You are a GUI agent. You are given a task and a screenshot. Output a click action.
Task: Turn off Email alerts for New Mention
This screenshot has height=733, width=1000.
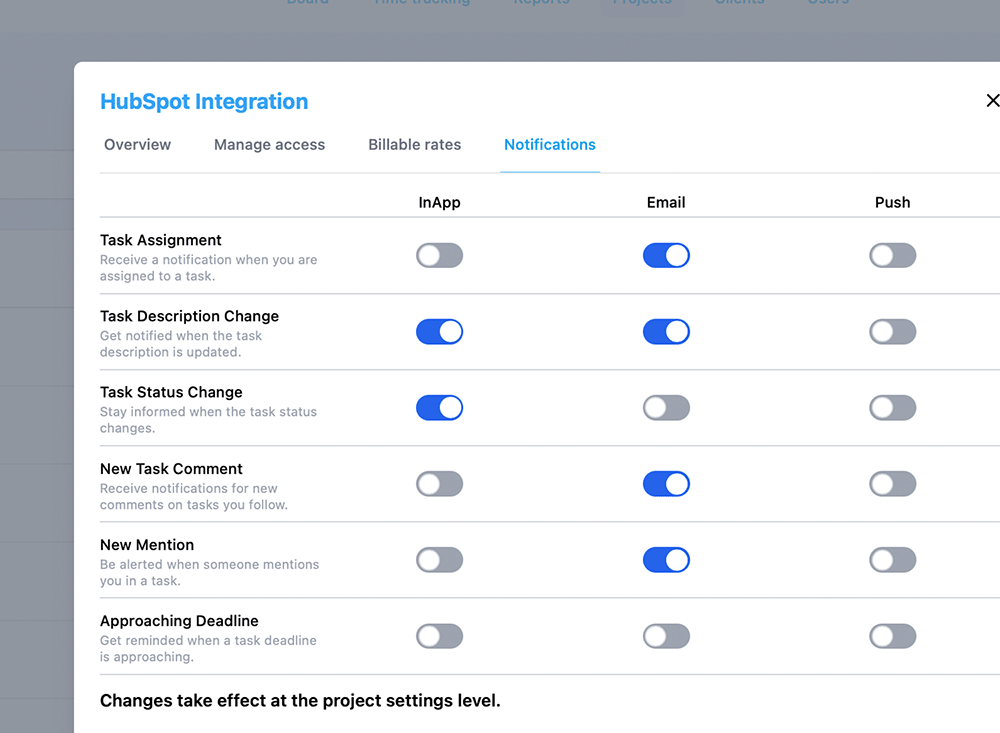coord(666,560)
